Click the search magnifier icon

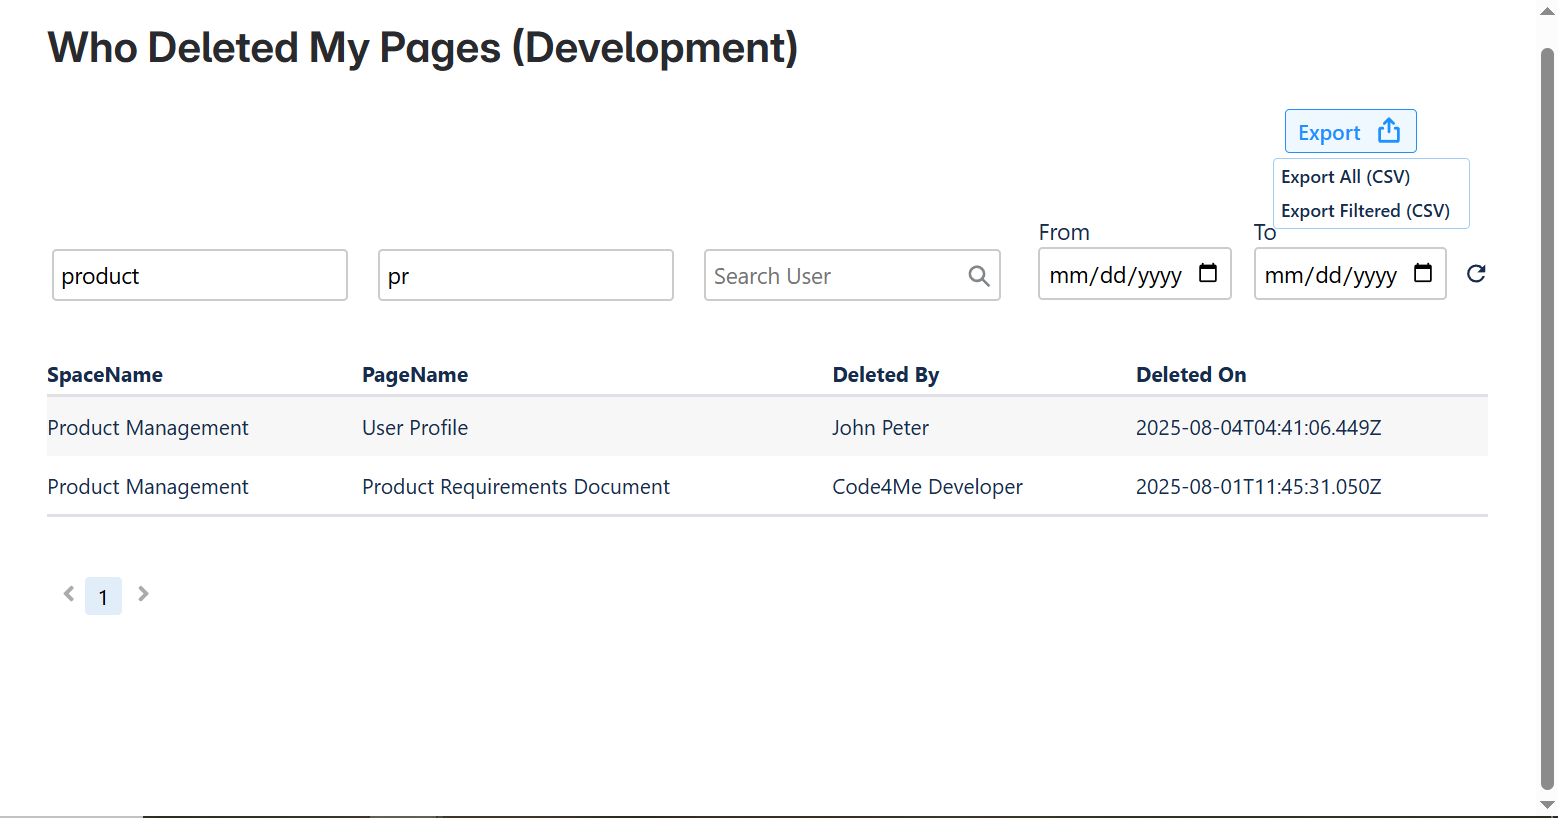(979, 276)
